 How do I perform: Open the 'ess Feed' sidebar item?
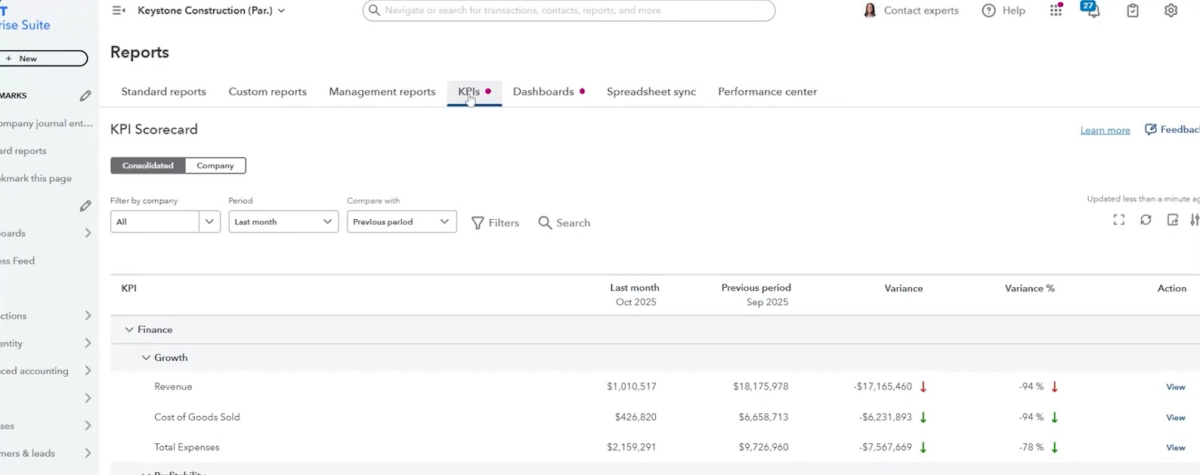17,261
